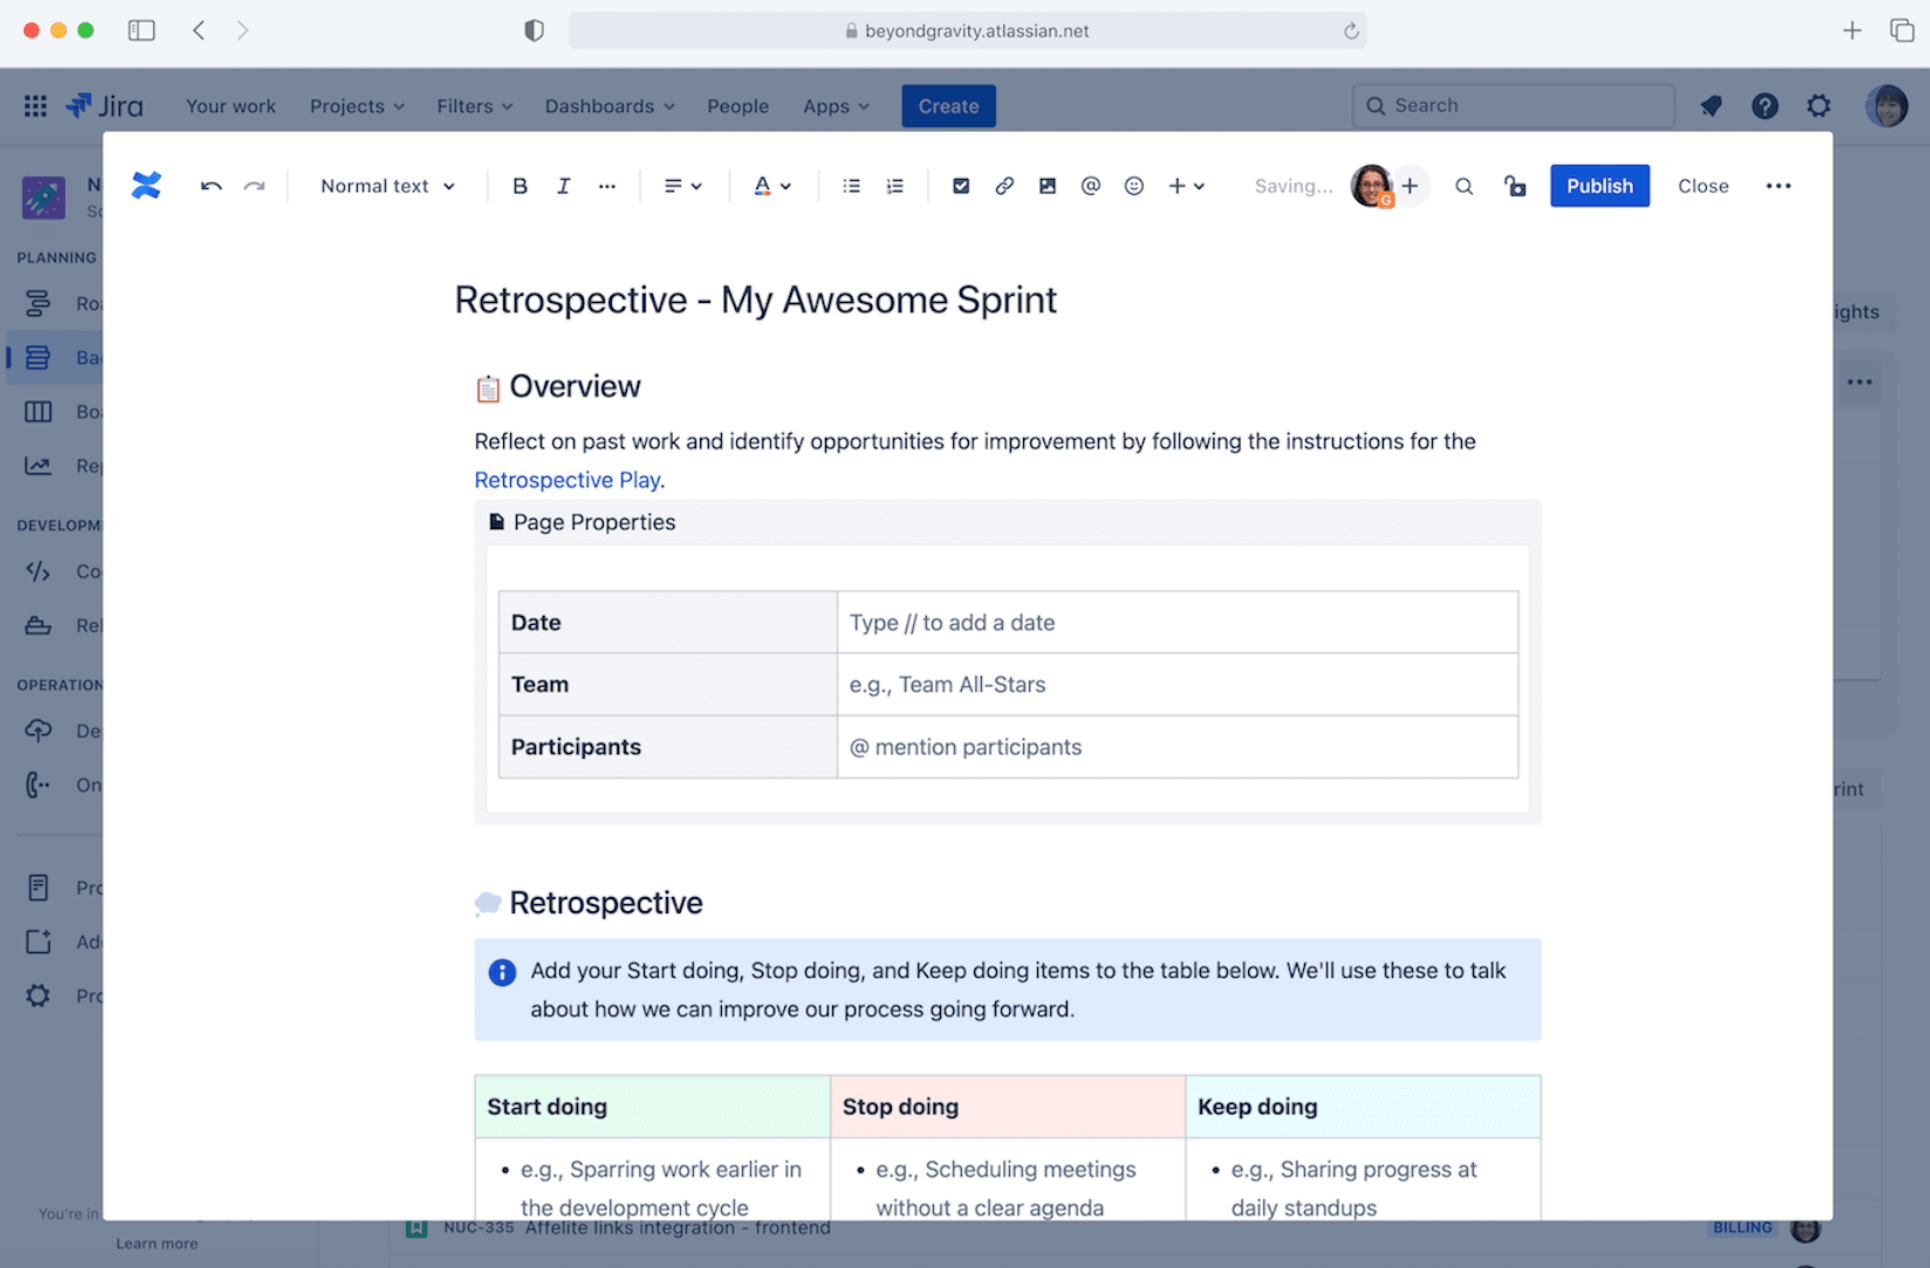Open the text color picker
Screen dimensions: 1930x1268
click(x=771, y=186)
